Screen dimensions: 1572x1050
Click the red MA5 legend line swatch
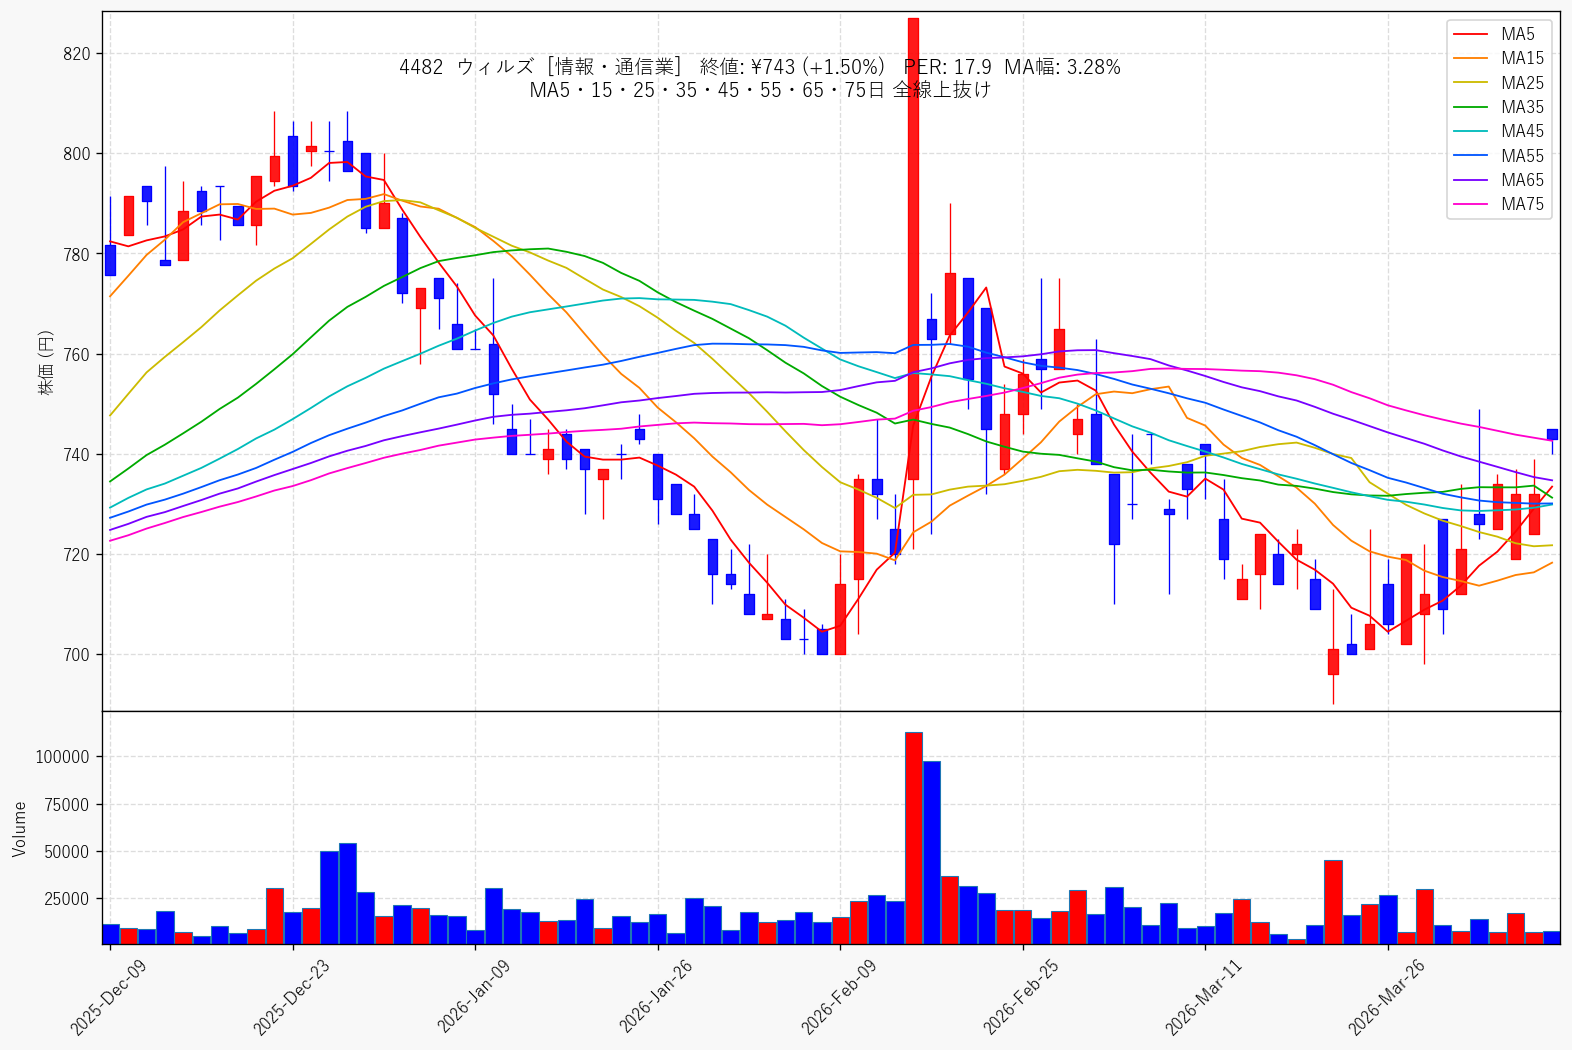pyautogui.click(x=1471, y=35)
